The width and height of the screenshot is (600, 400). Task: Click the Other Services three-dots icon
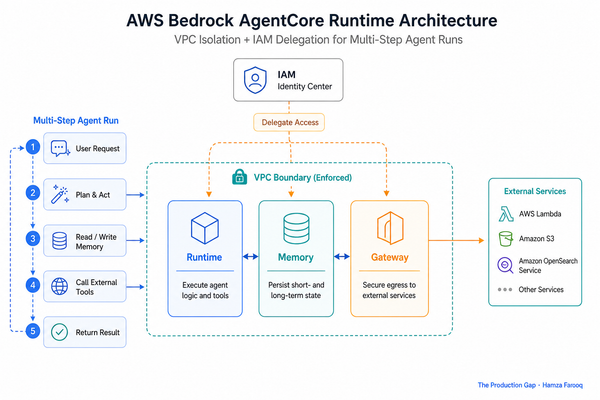point(505,289)
